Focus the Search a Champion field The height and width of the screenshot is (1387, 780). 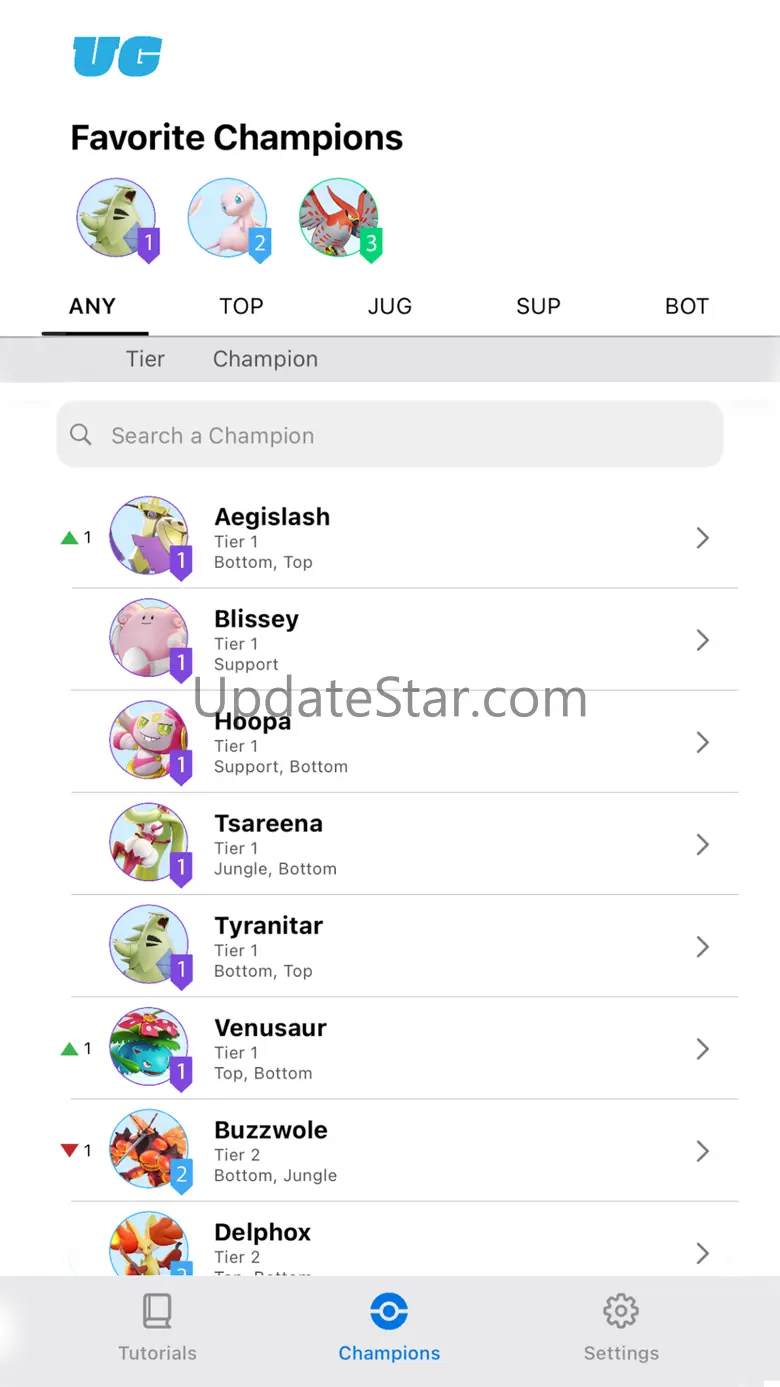(390, 434)
